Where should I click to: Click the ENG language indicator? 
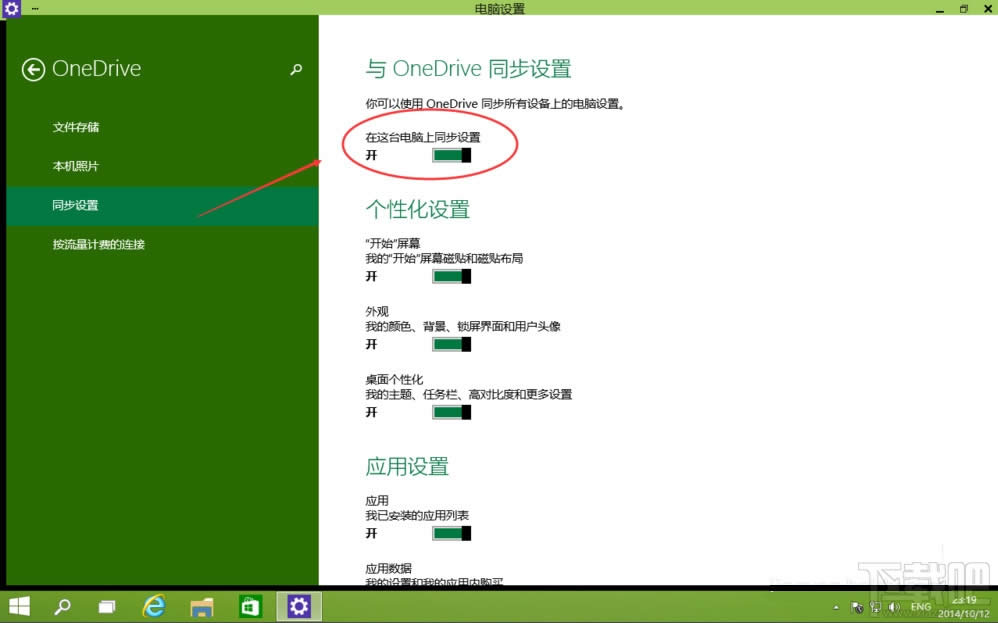coord(920,607)
